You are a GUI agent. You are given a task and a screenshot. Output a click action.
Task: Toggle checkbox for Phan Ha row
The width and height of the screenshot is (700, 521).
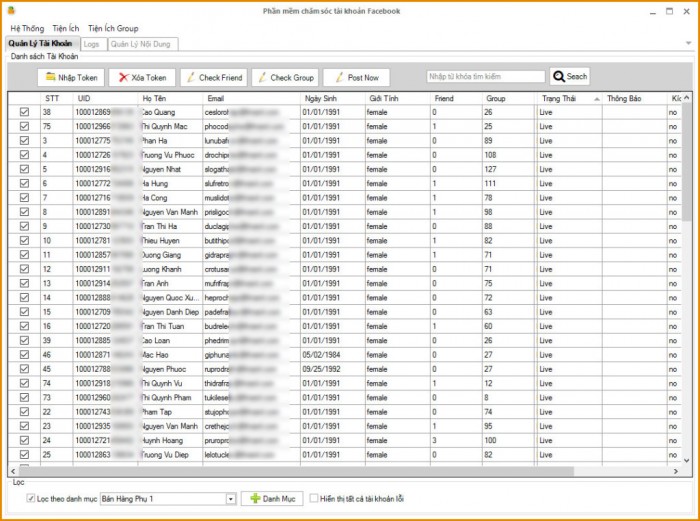click(x=24, y=141)
